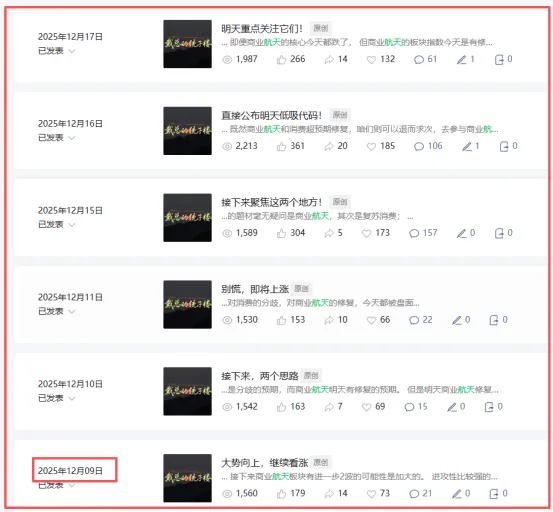Open comments bubble icon showing 15 comments
553x512 pixels.
409,407
